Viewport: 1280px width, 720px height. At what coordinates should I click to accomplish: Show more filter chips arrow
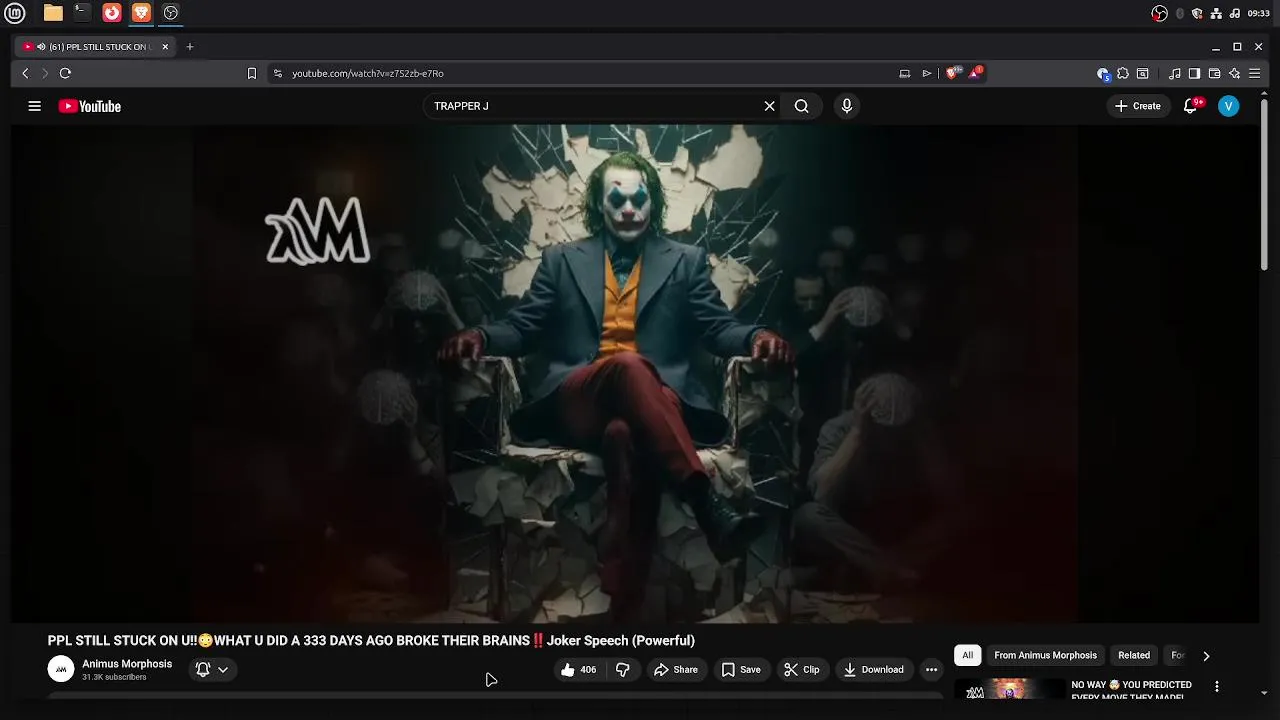tap(1206, 656)
